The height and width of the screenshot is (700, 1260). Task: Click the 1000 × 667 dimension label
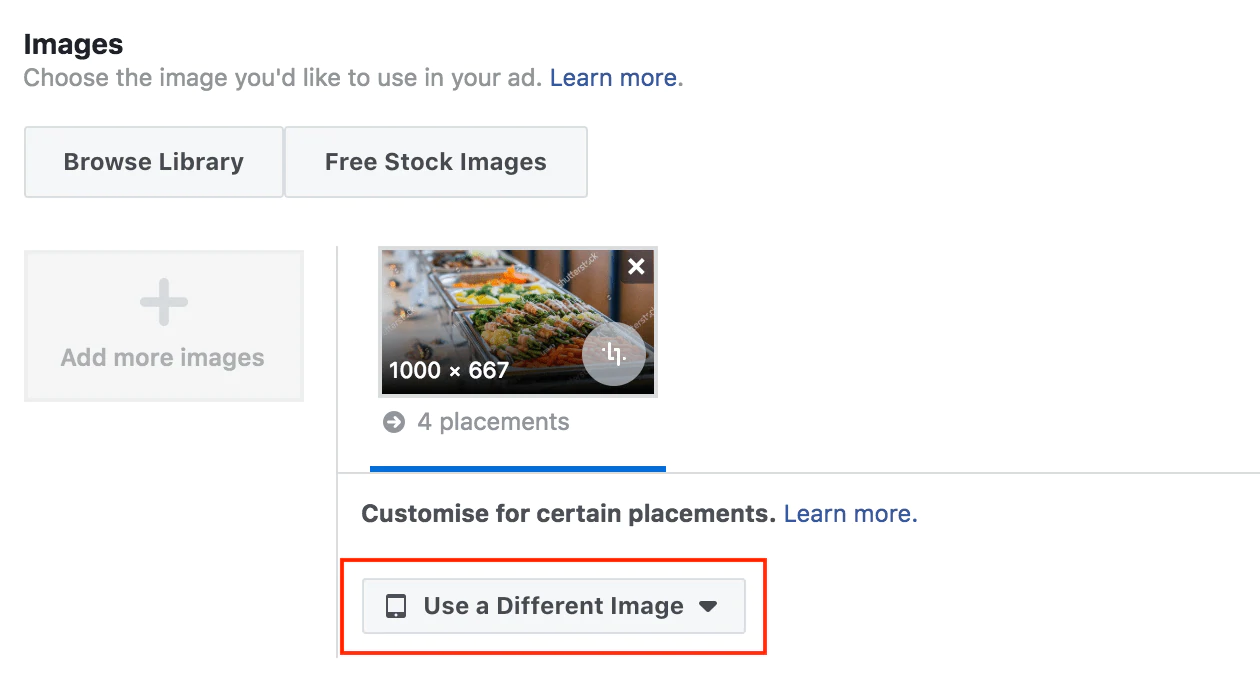[x=449, y=370]
